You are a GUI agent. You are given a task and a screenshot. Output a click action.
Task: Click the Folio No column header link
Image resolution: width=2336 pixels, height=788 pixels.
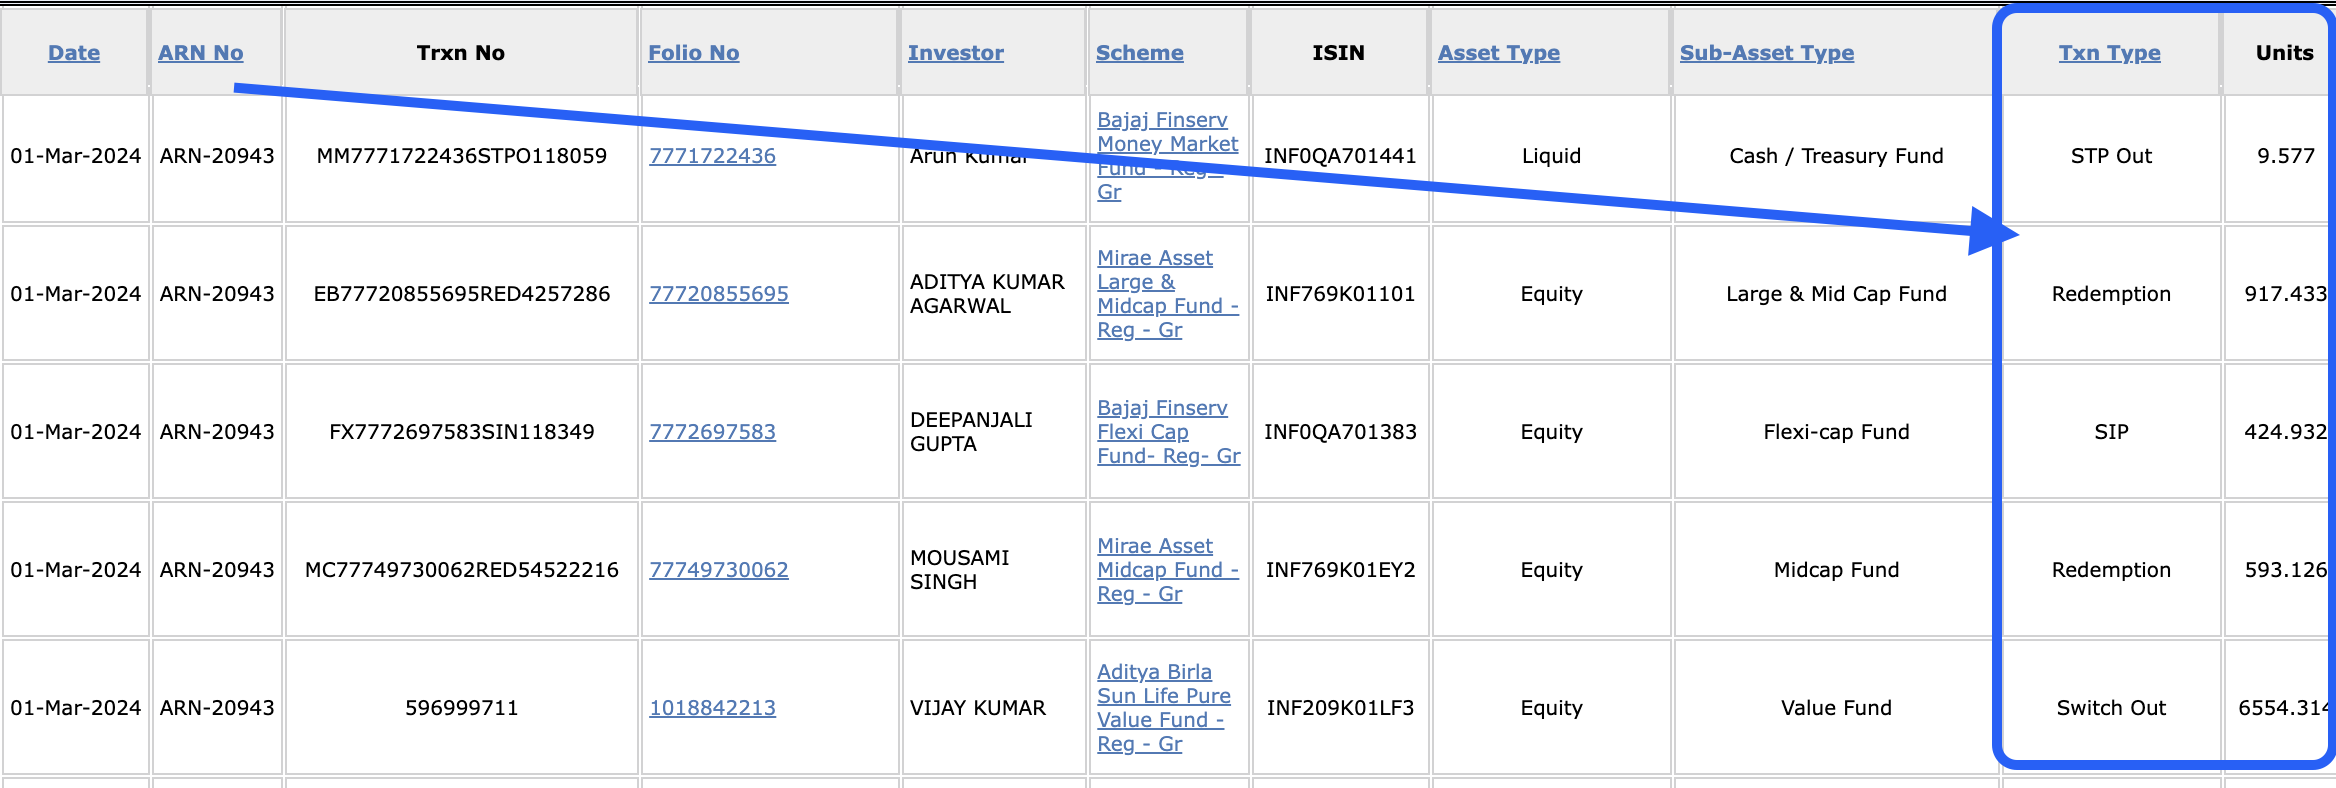pyautogui.click(x=694, y=53)
